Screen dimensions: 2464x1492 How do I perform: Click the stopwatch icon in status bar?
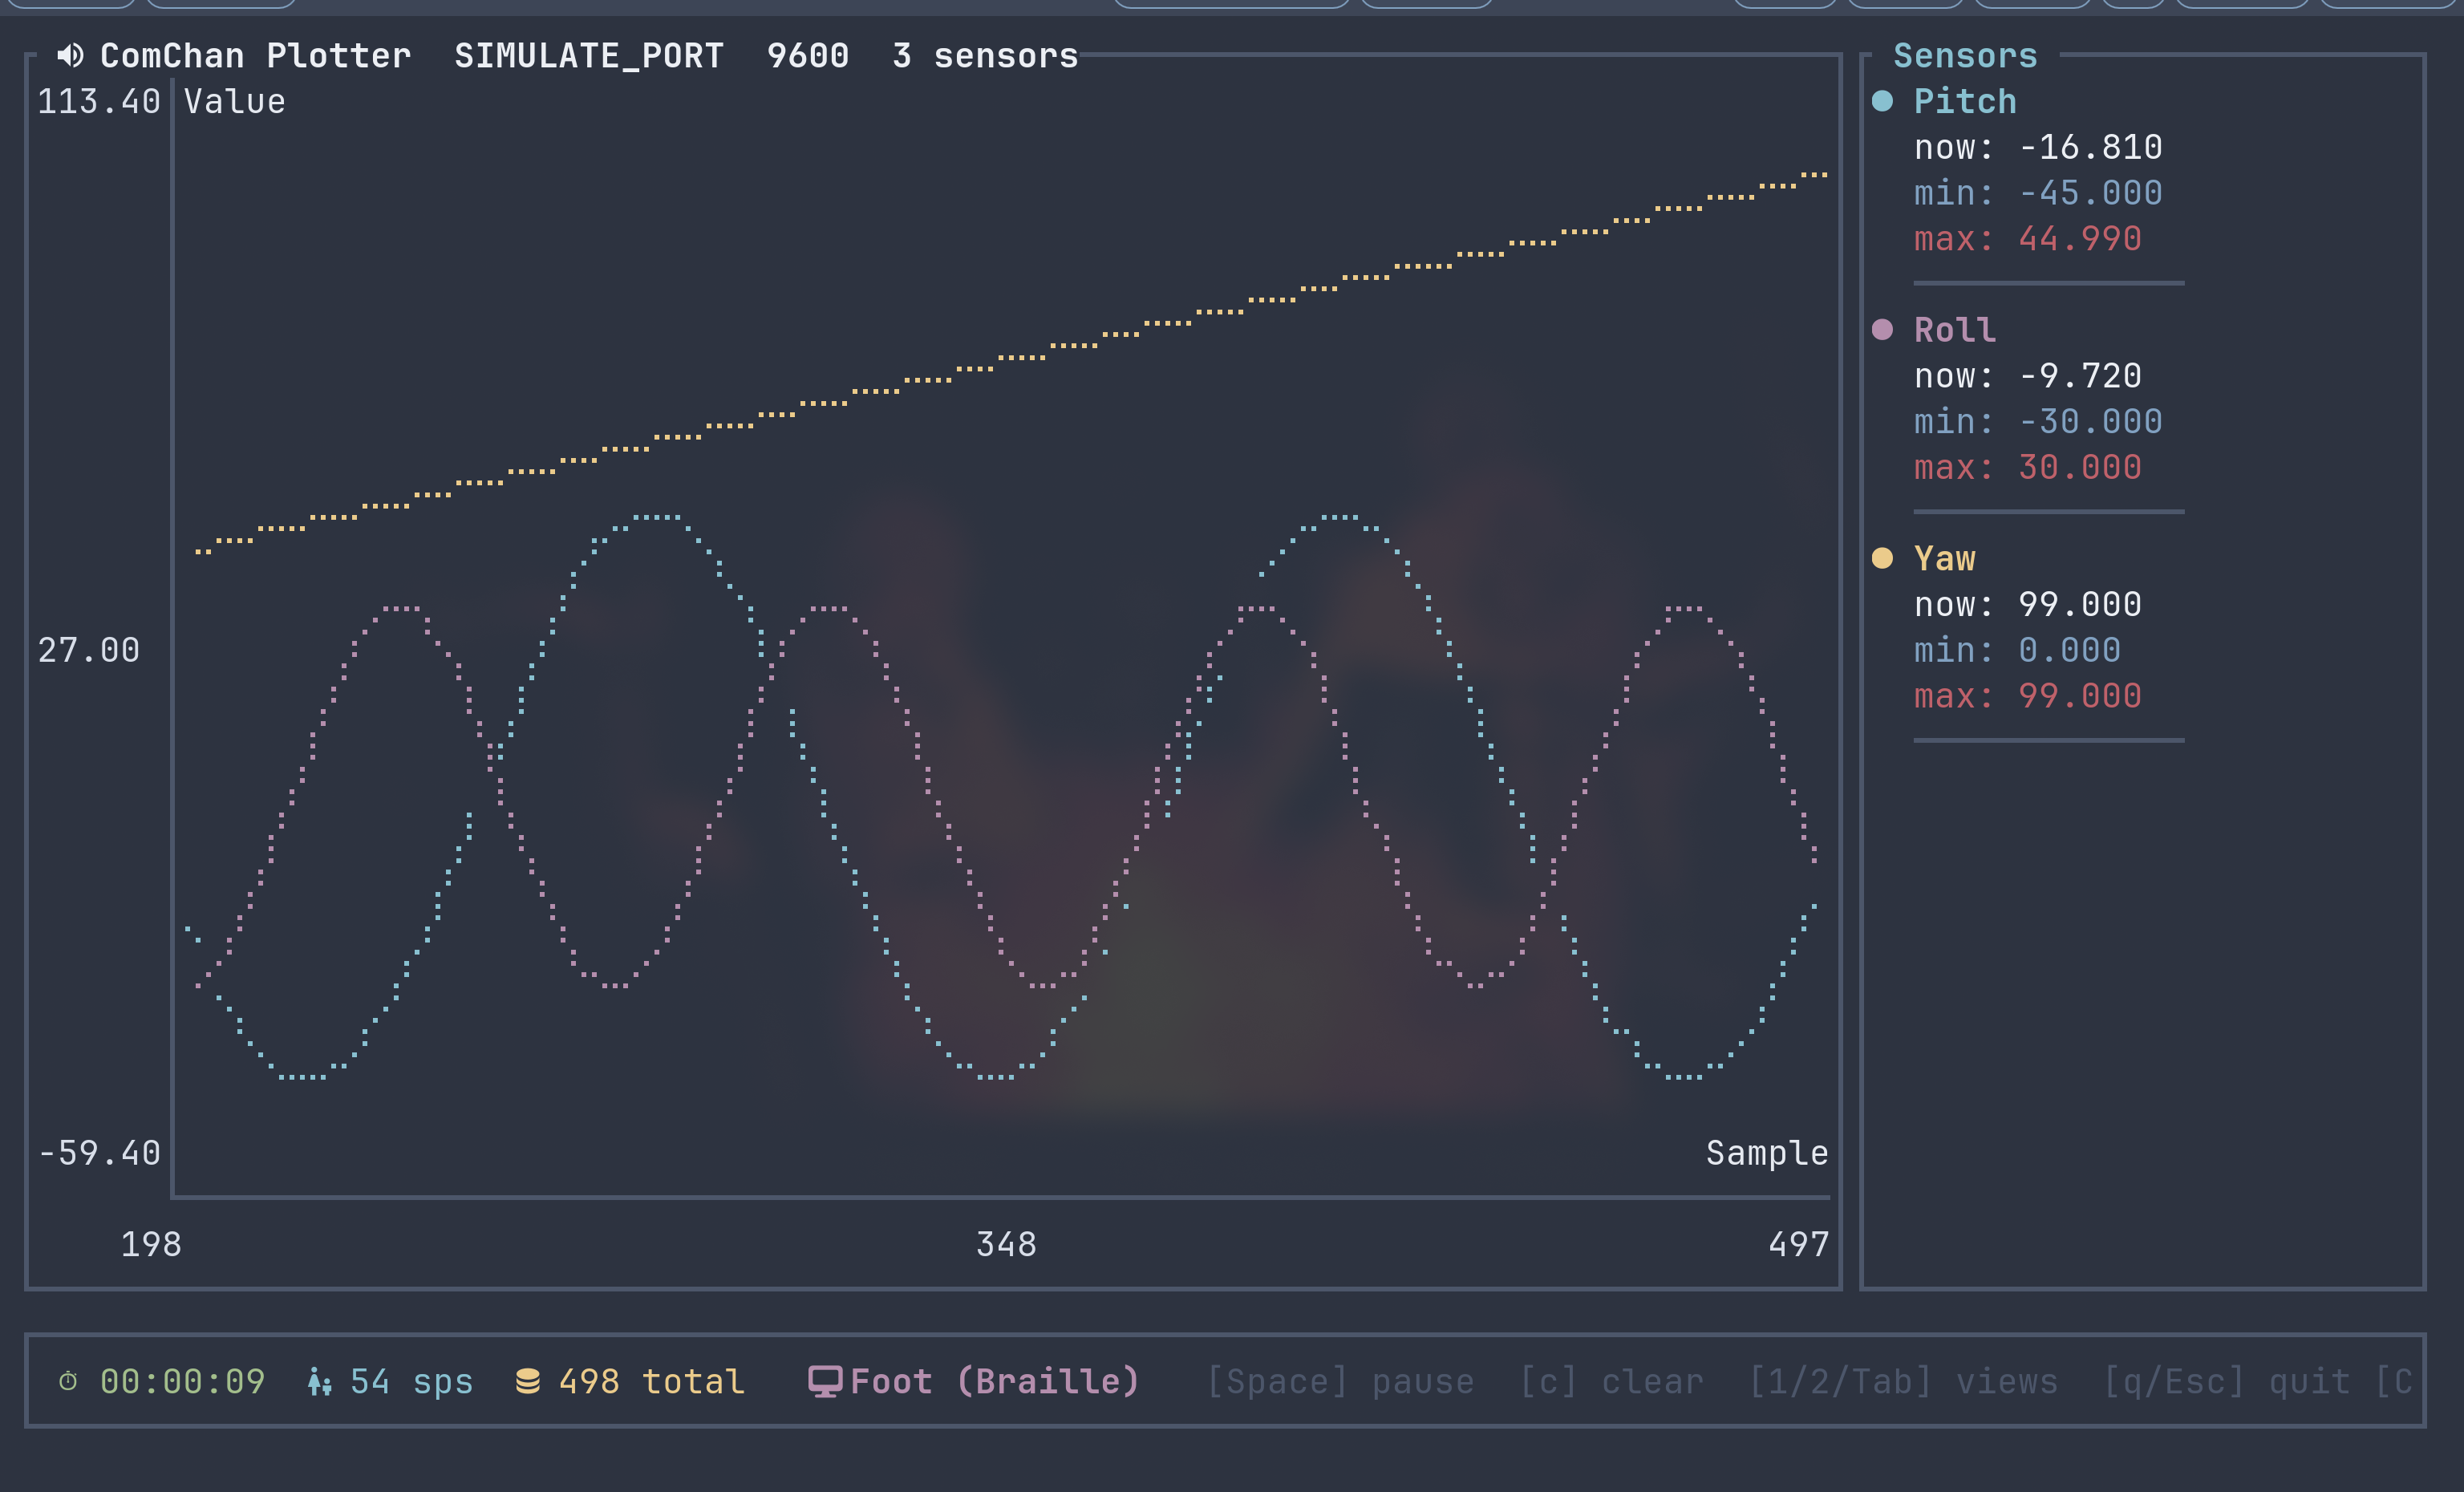[68, 1381]
